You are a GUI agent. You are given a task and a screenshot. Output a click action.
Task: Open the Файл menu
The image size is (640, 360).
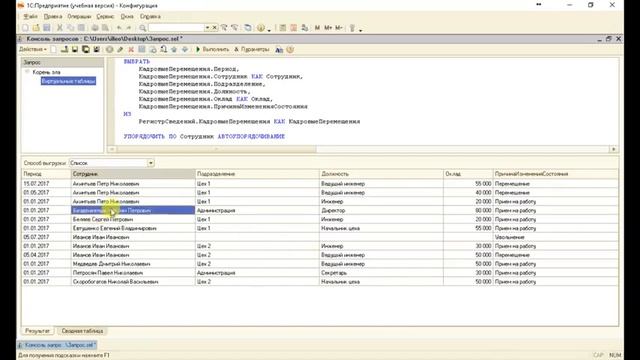click(30, 17)
